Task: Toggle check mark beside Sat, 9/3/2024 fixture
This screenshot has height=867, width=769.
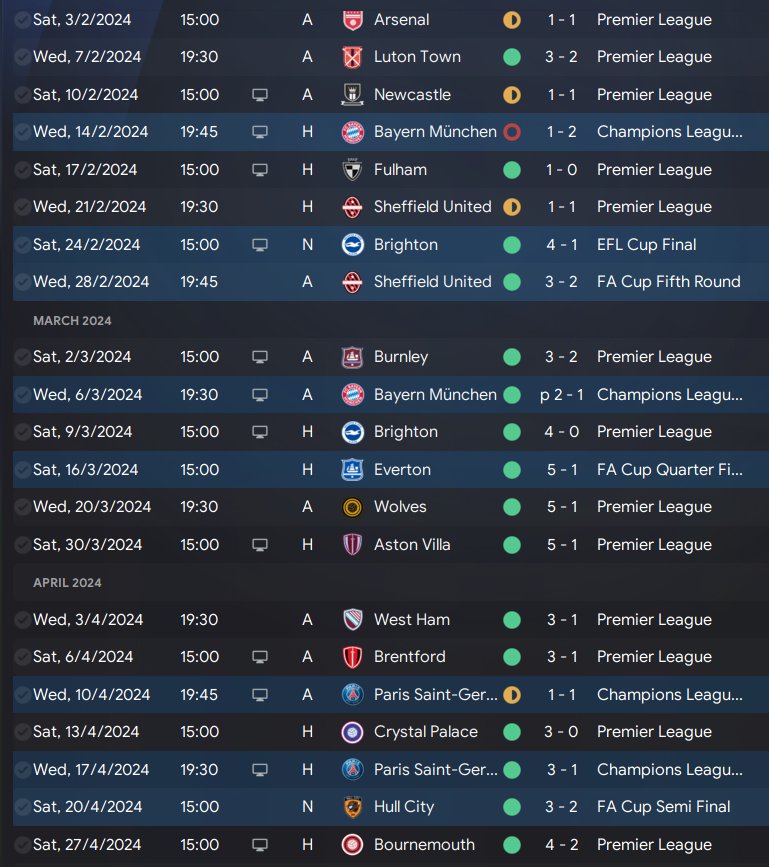Action: click(x=22, y=432)
